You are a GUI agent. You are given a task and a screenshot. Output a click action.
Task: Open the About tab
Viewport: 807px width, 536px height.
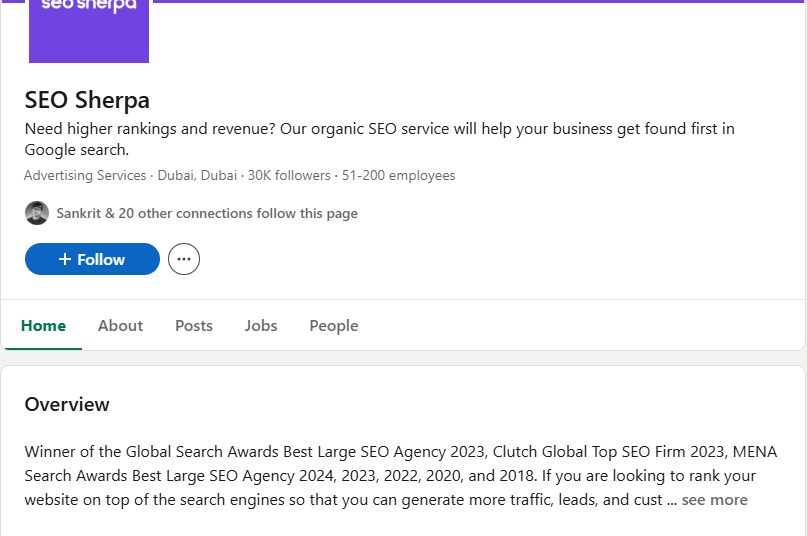[120, 326]
